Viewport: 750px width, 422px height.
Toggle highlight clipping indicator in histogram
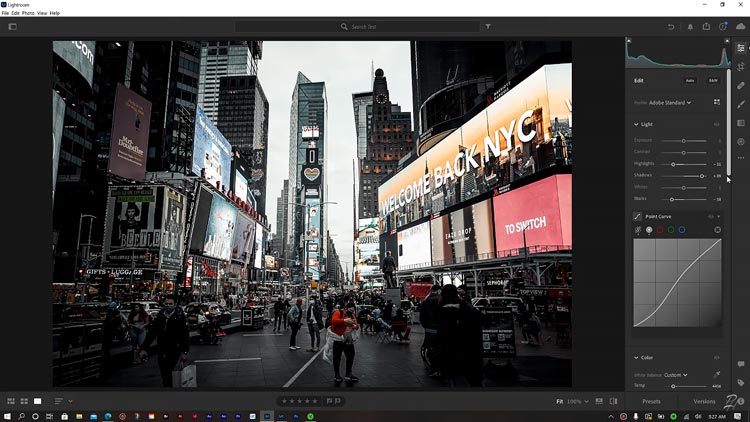pyautogui.click(x=727, y=41)
